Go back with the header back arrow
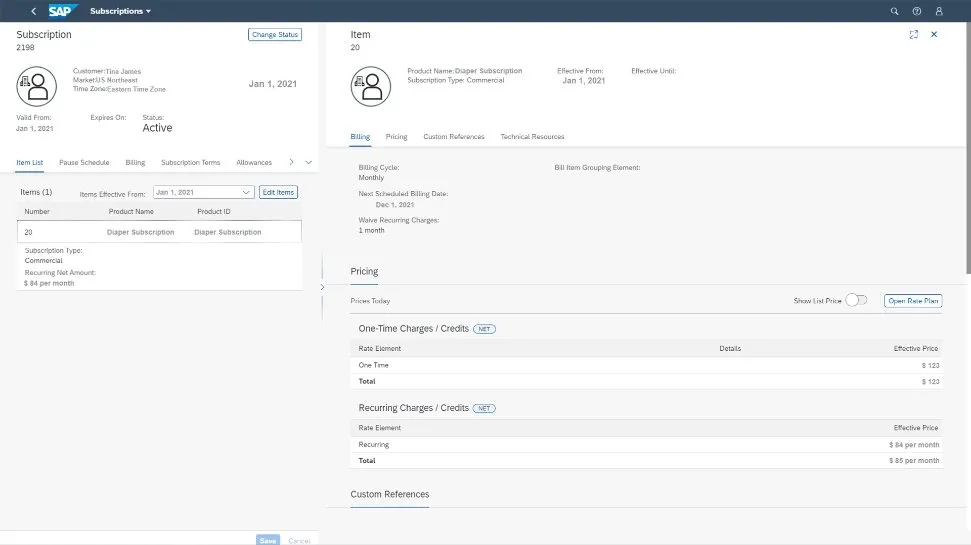The width and height of the screenshot is (971, 545). point(33,11)
